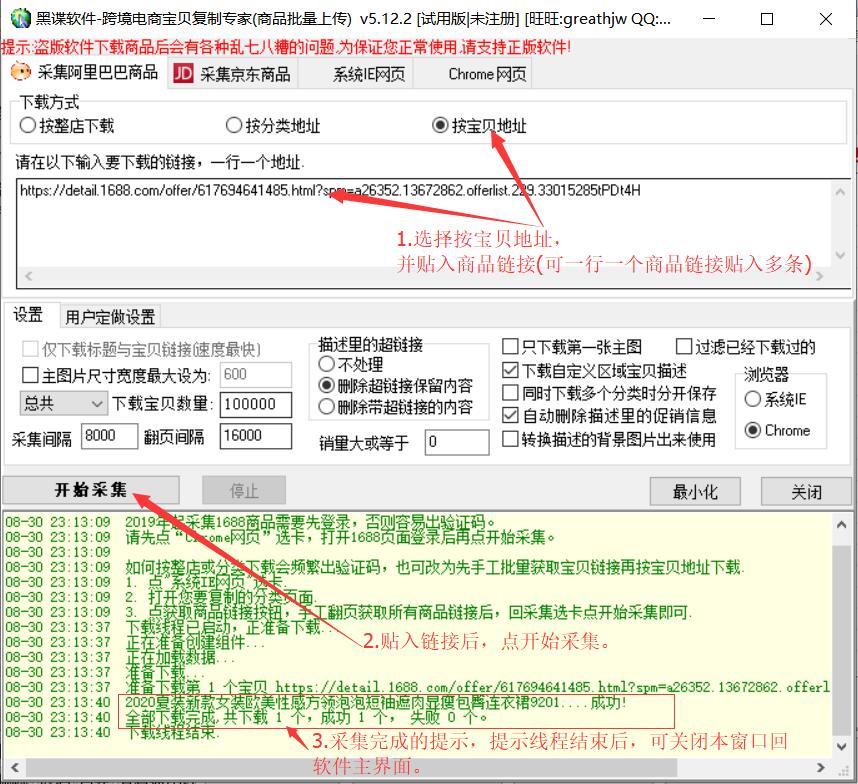Image resolution: width=858 pixels, height=784 pixels.
Task: Click the 销量大或等于 input field
Action: tap(457, 442)
